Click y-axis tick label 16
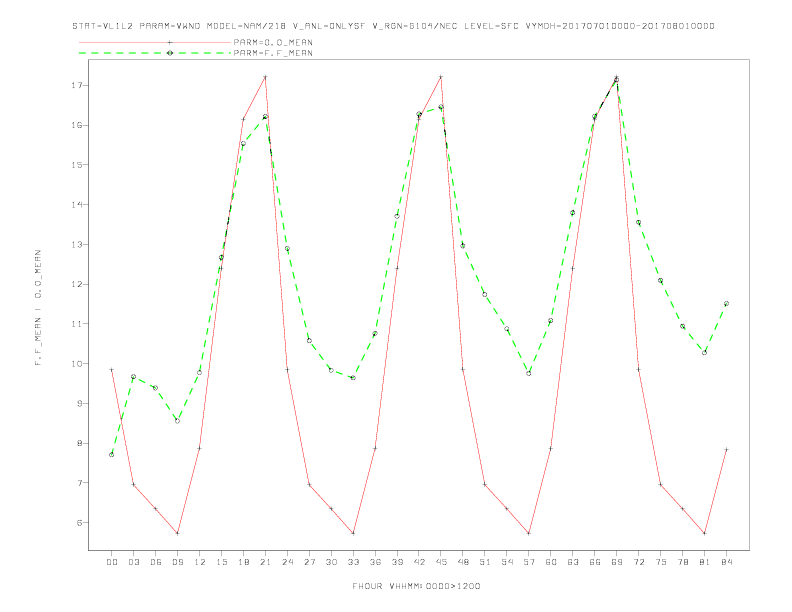The height and width of the screenshot is (612, 792). [76, 125]
